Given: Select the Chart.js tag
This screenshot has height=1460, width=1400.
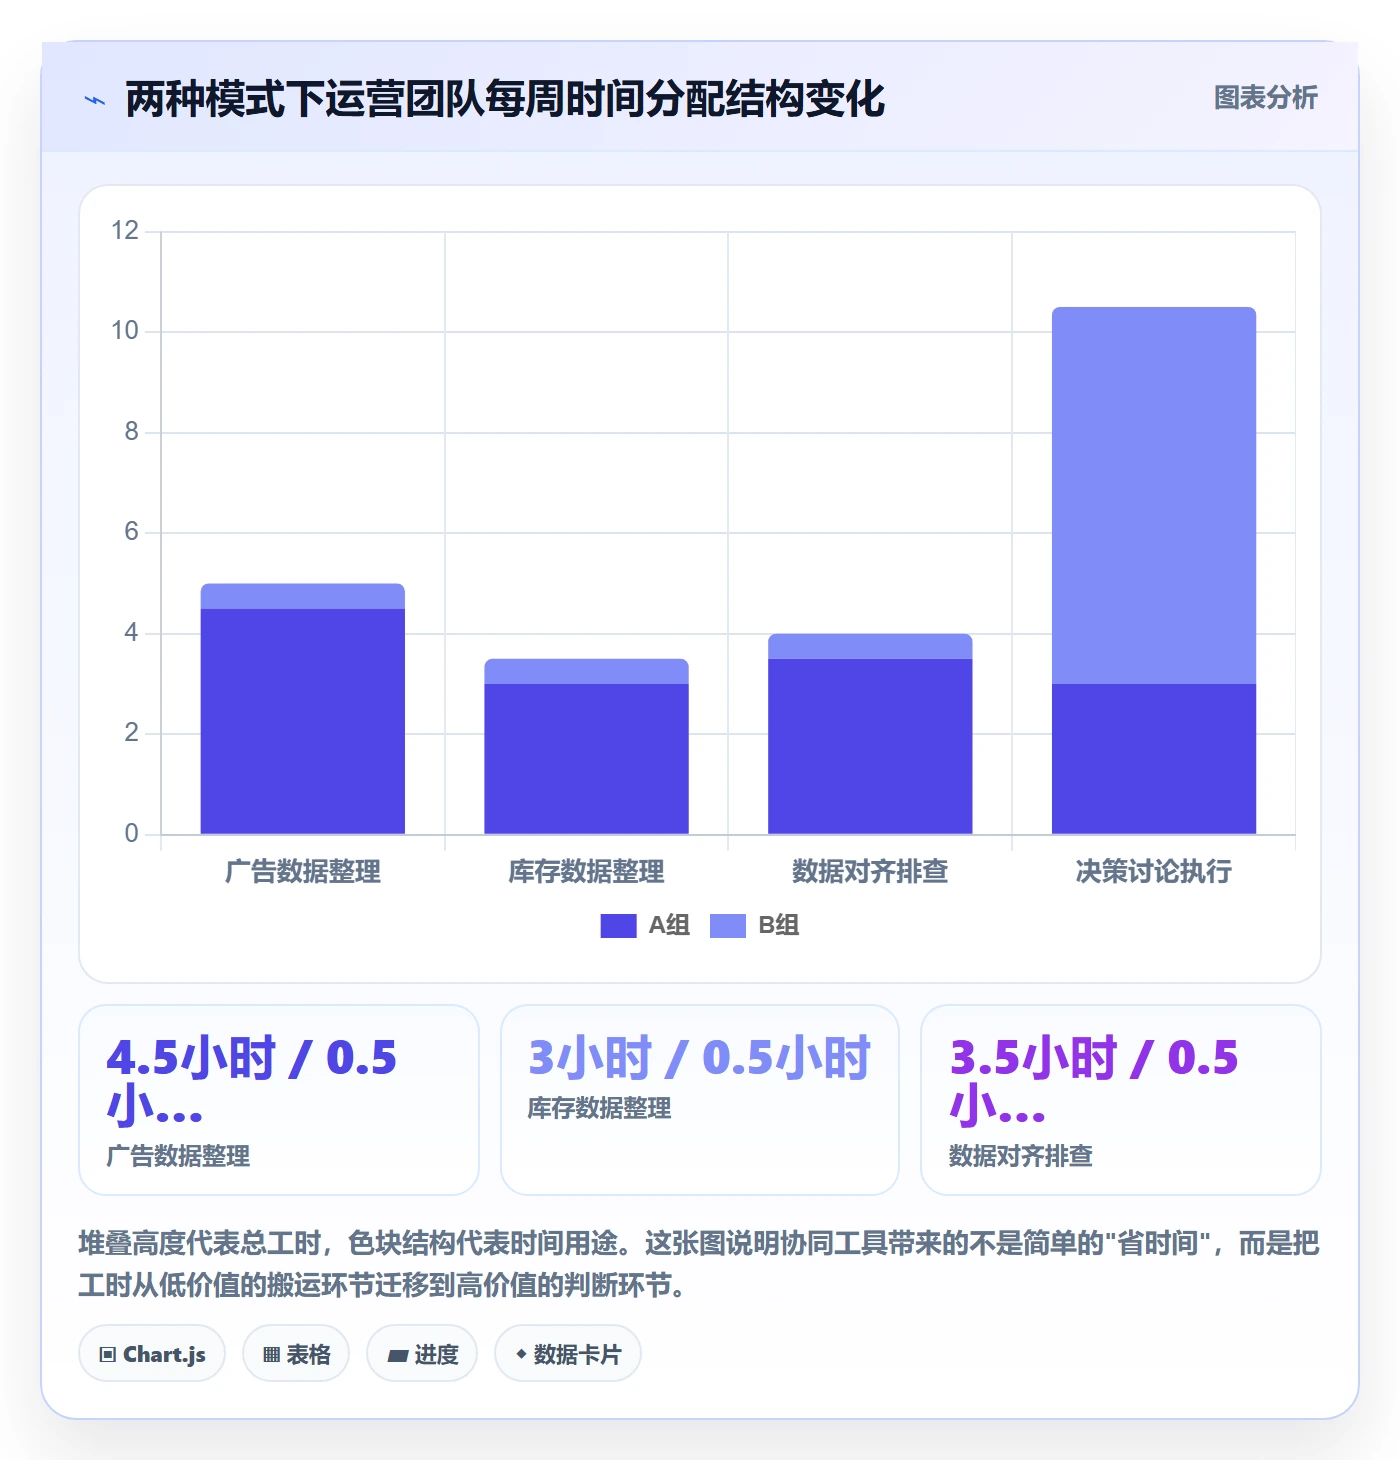Looking at the screenshot, I should 152,1354.
